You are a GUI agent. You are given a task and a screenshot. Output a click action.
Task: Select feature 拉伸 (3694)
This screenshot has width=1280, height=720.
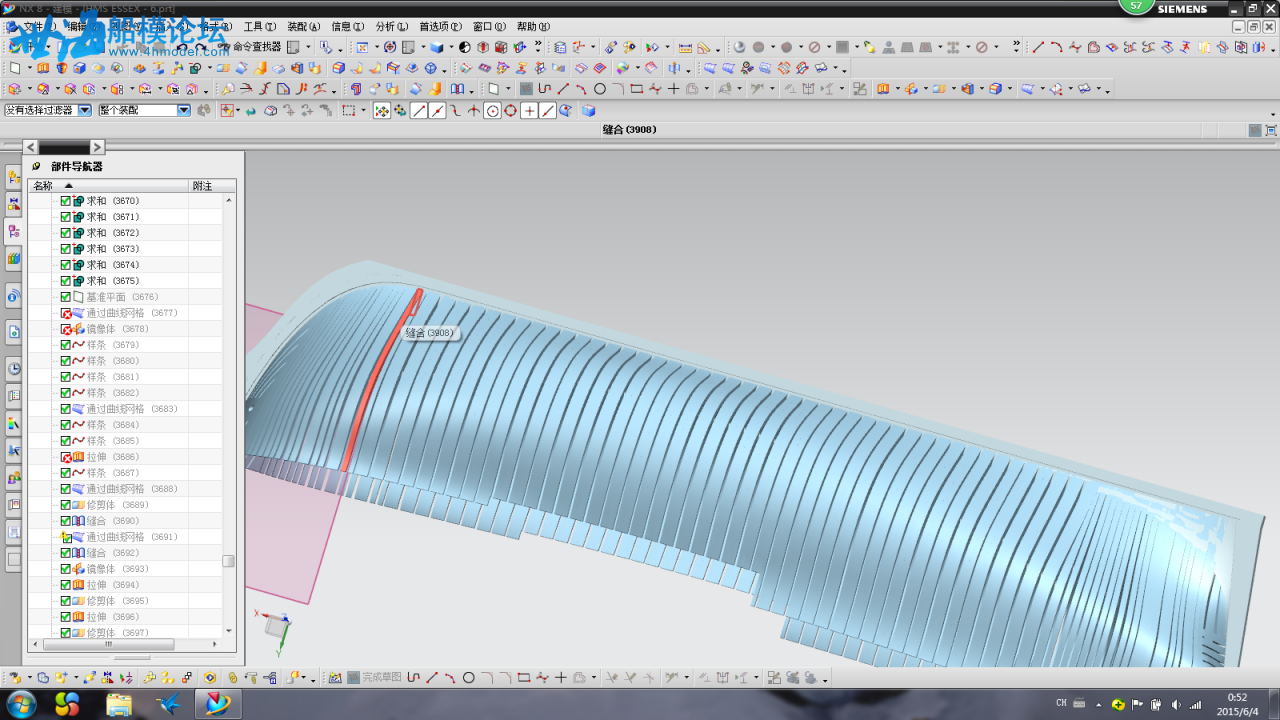click(x=112, y=585)
